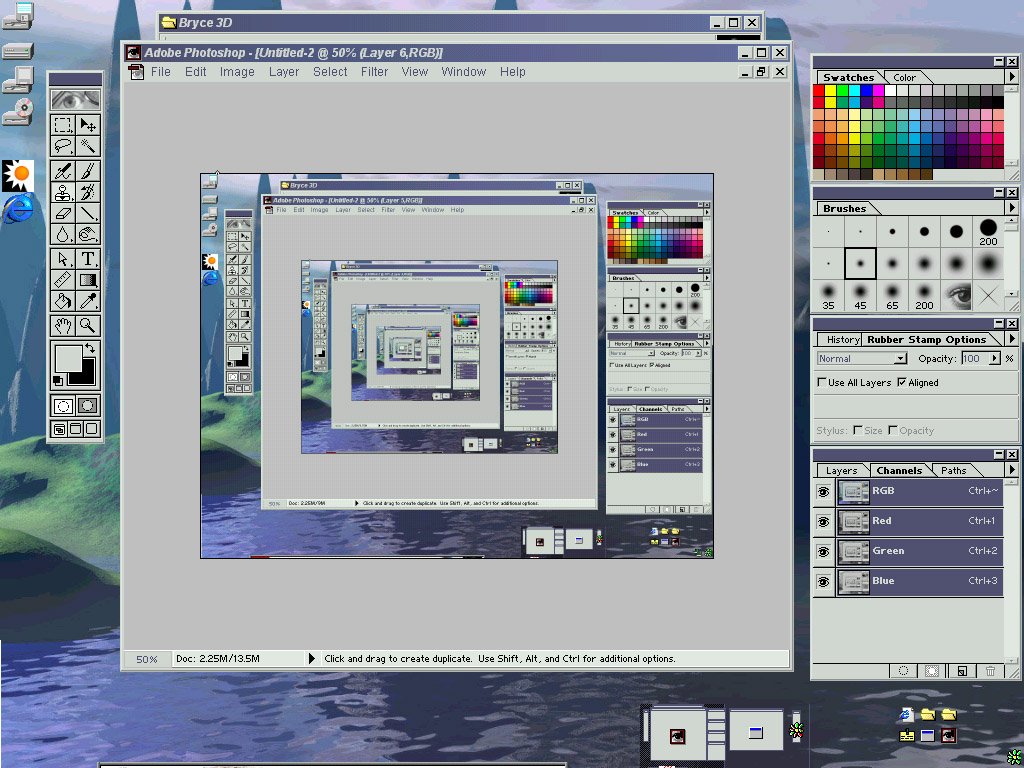The width and height of the screenshot is (1024, 768).
Task: Select the Eraser tool
Action: [x=63, y=213]
